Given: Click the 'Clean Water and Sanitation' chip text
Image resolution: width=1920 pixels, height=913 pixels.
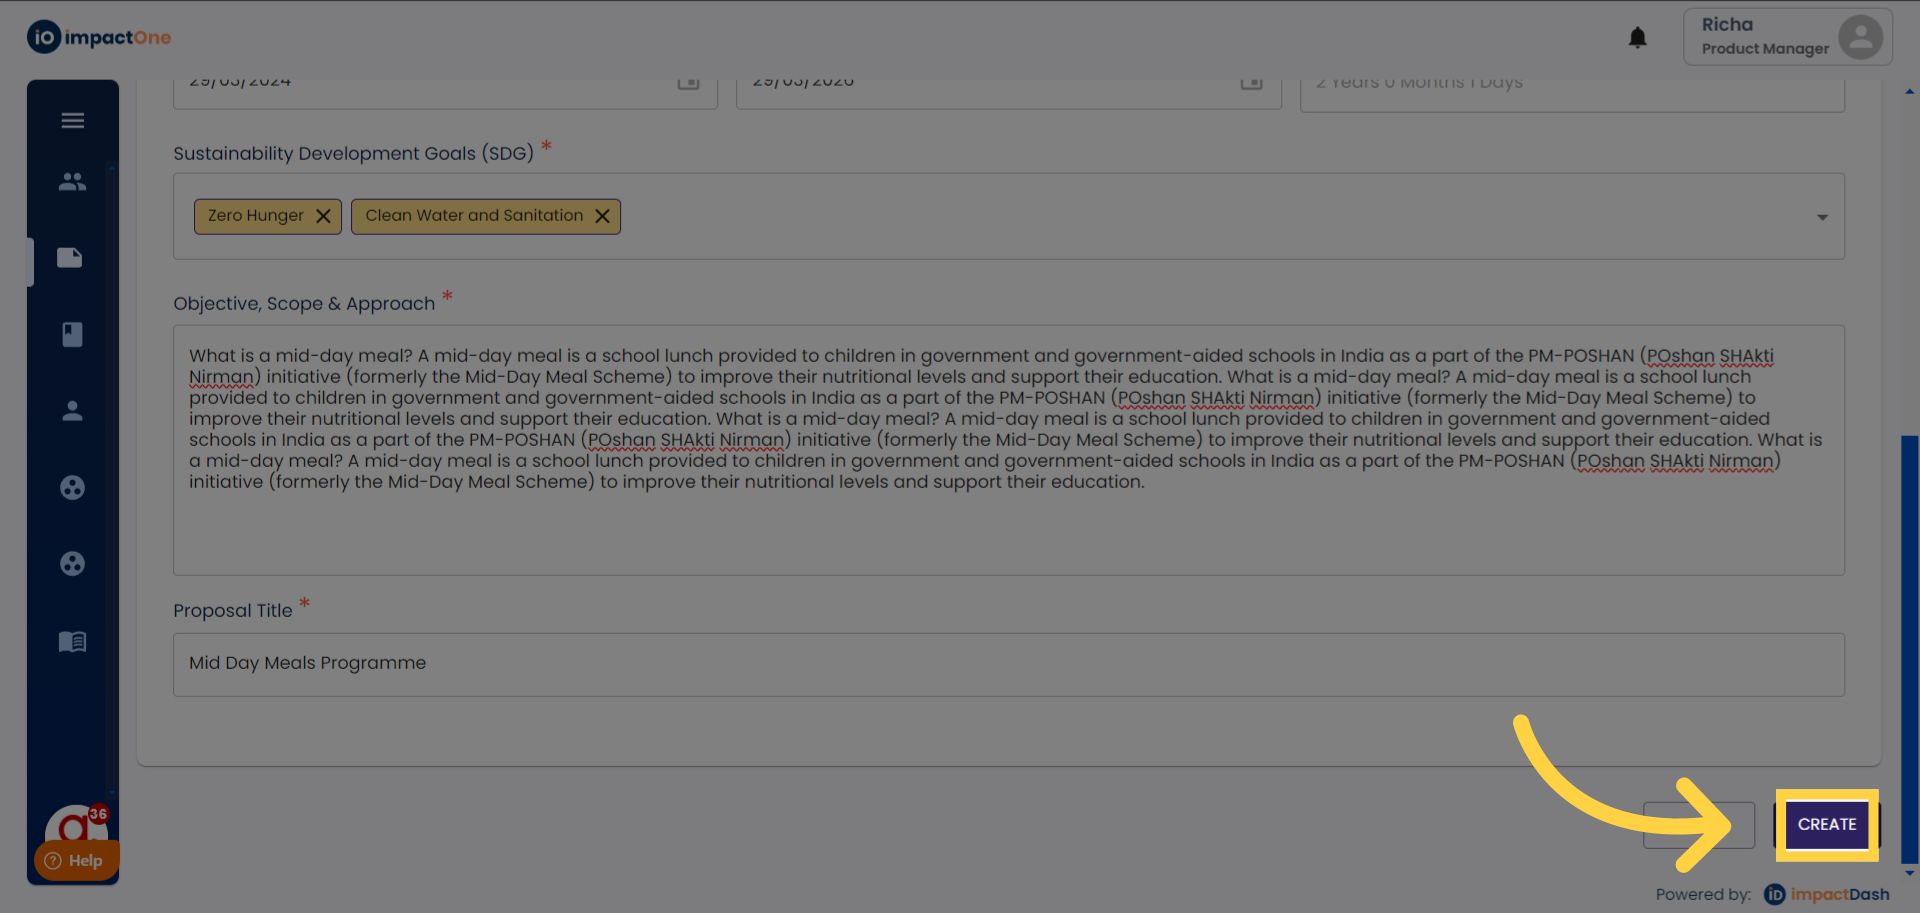Looking at the screenshot, I should (474, 216).
